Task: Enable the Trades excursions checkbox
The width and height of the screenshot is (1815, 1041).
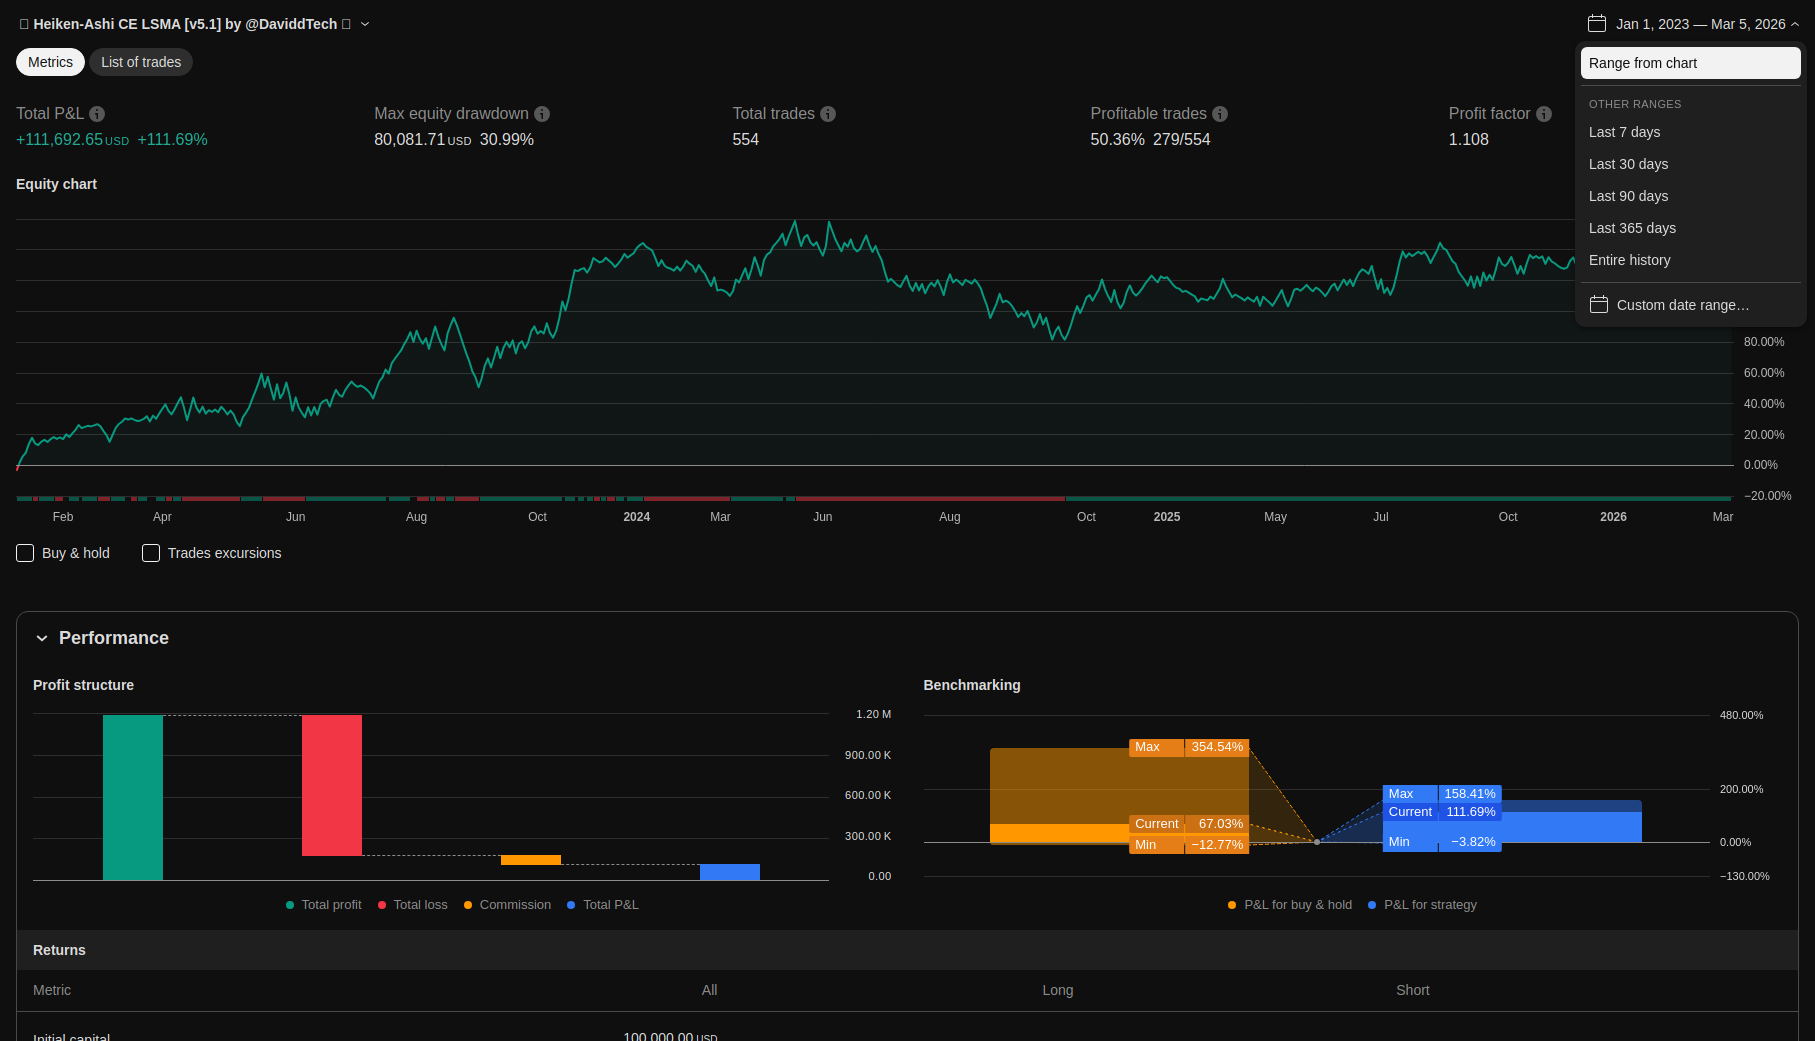Action: (151, 553)
